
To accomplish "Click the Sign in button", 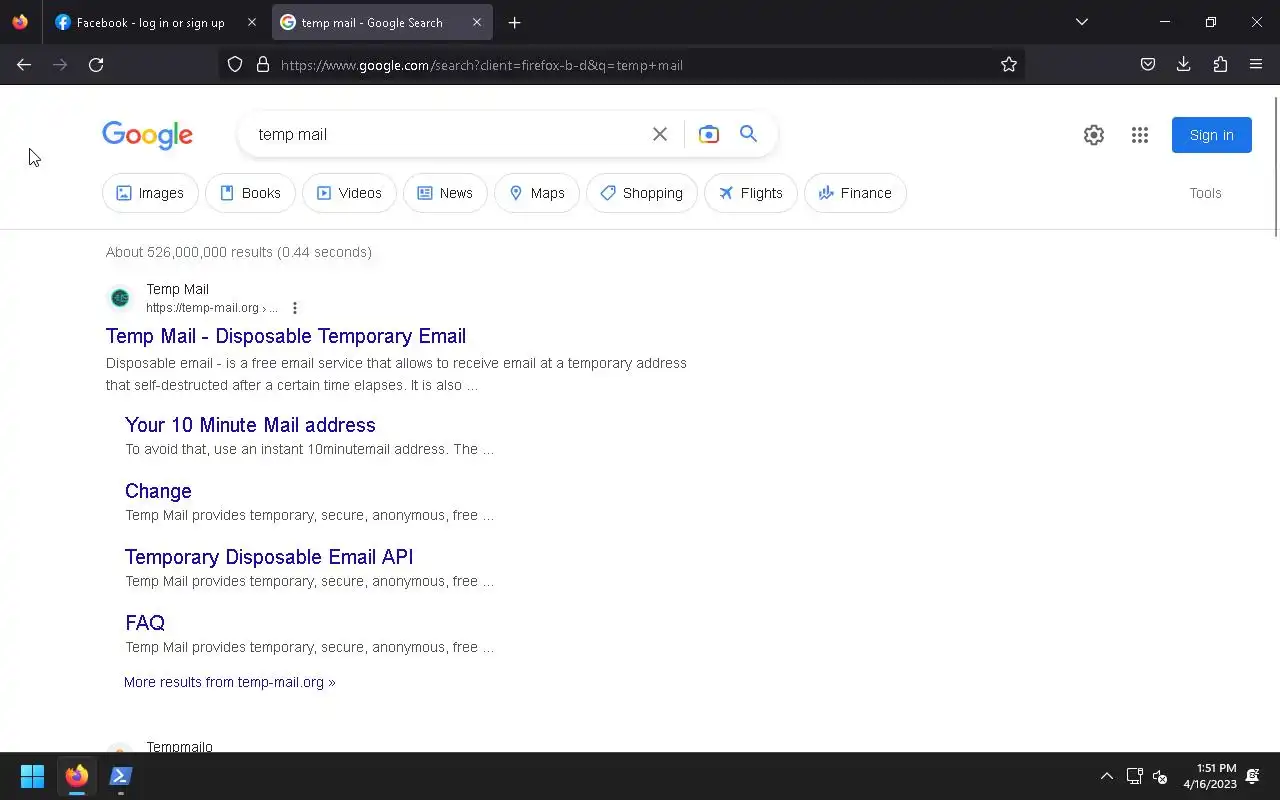I will click(x=1212, y=135).
